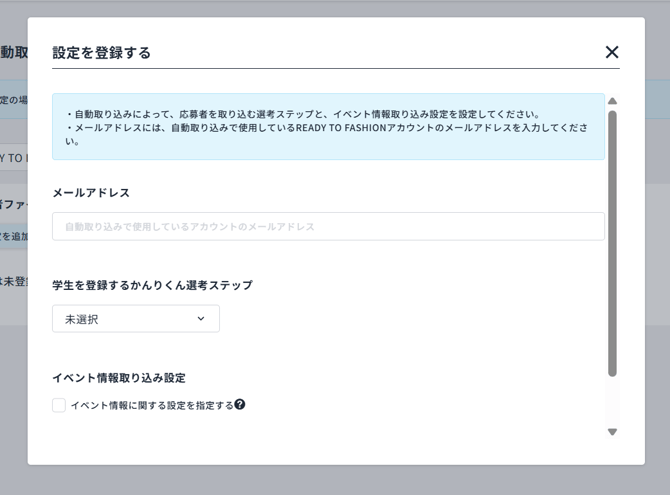Click the イベント情報に関する設定を指定する label text
Image resolution: width=670 pixels, height=495 pixels.
(151, 405)
